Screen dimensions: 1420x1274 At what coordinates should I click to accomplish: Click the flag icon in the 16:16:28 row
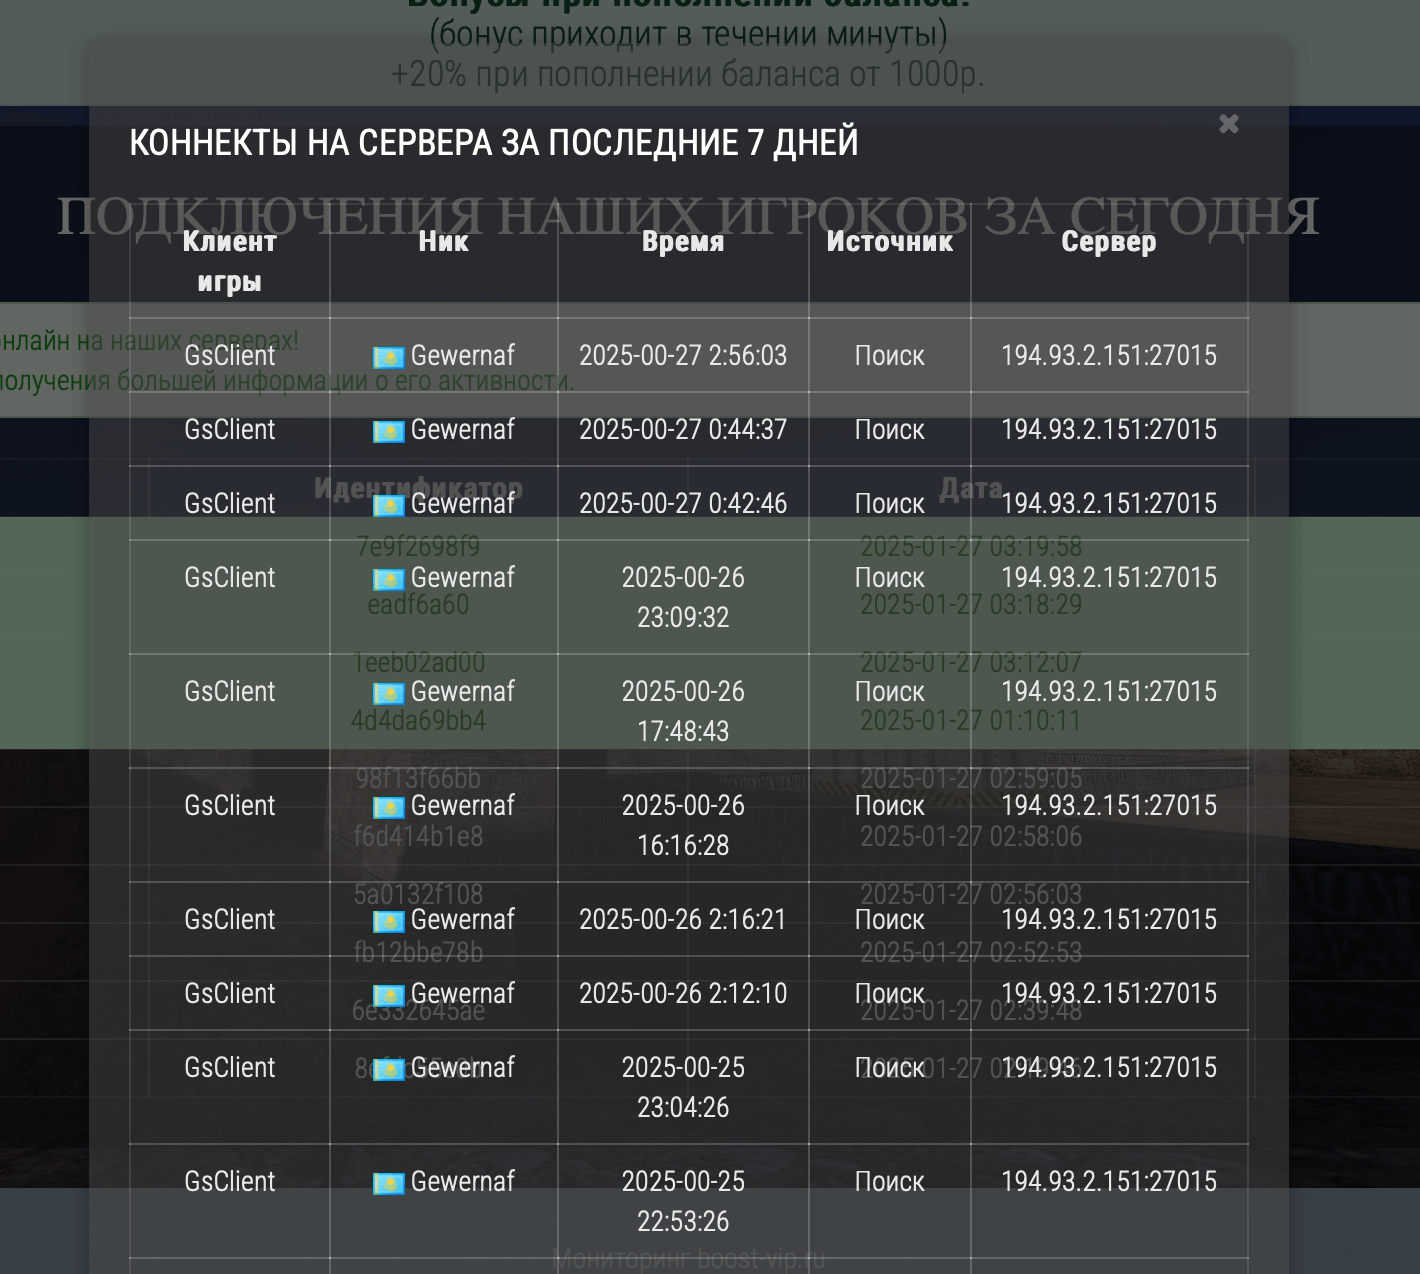pos(389,807)
